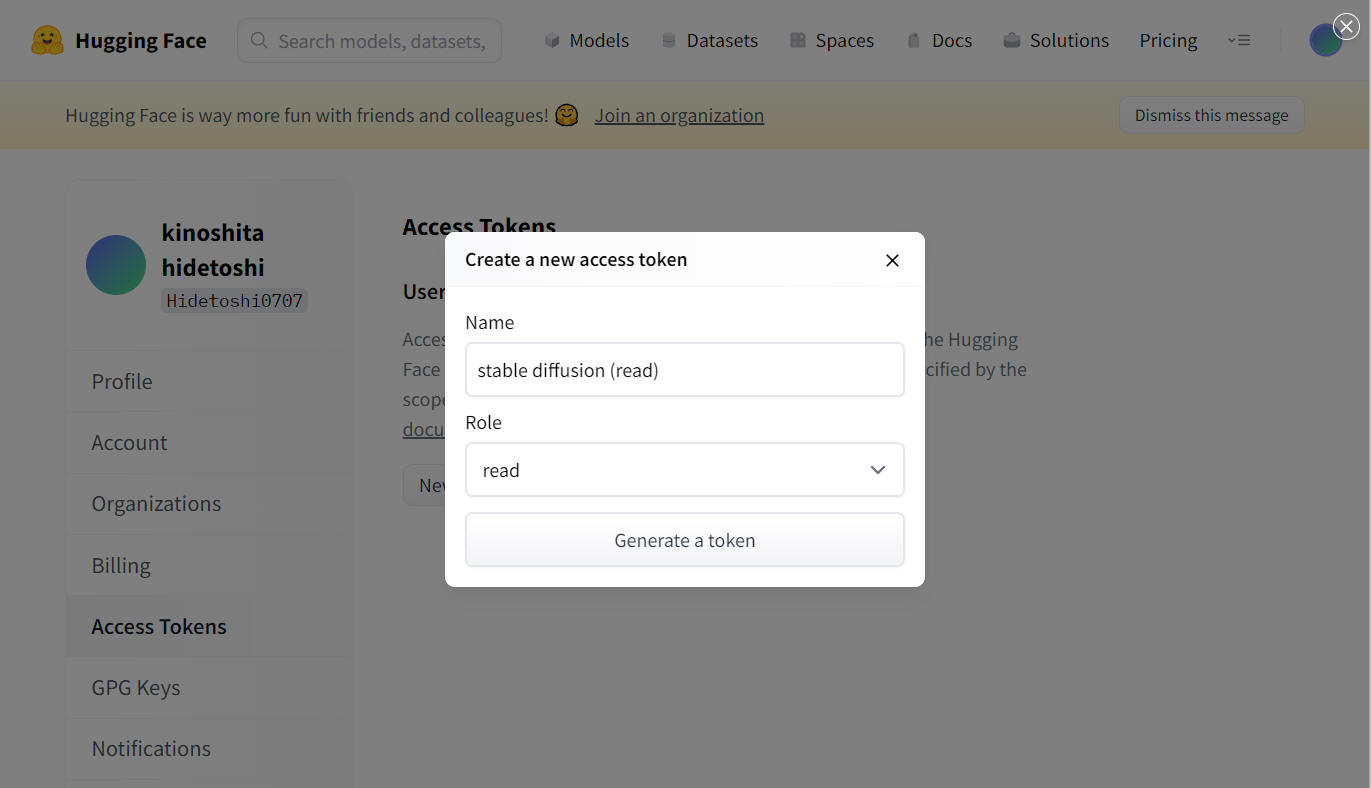Click the search magnifier icon
The image size is (1371, 788).
(x=259, y=40)
